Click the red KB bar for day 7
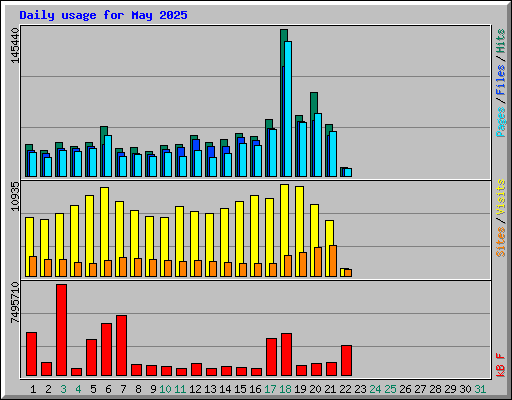The height and width of the screenshot is (400, 512). coord(122,346)
